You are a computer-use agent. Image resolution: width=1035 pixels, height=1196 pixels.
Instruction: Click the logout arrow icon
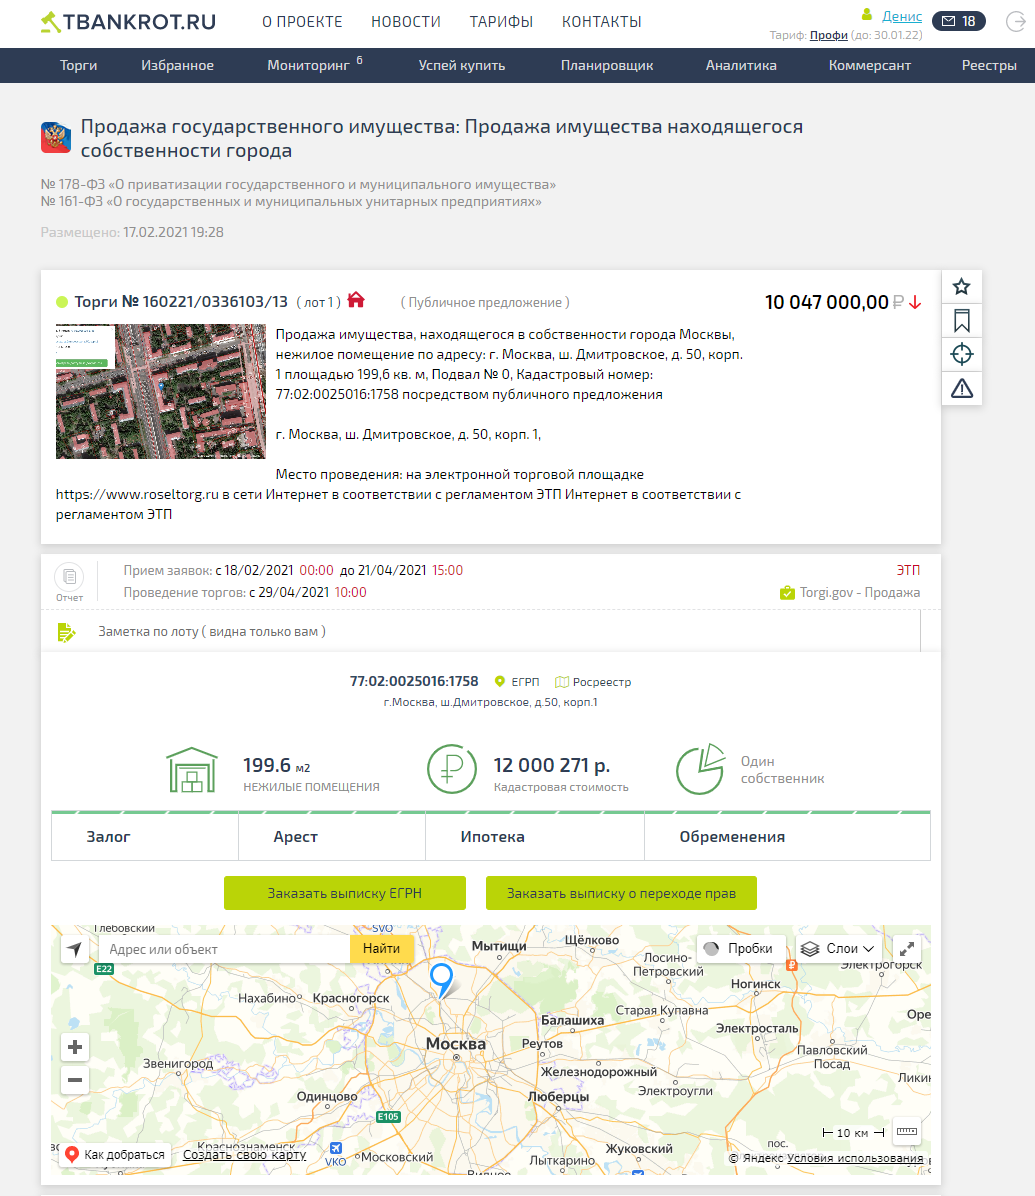[1016, 21]
